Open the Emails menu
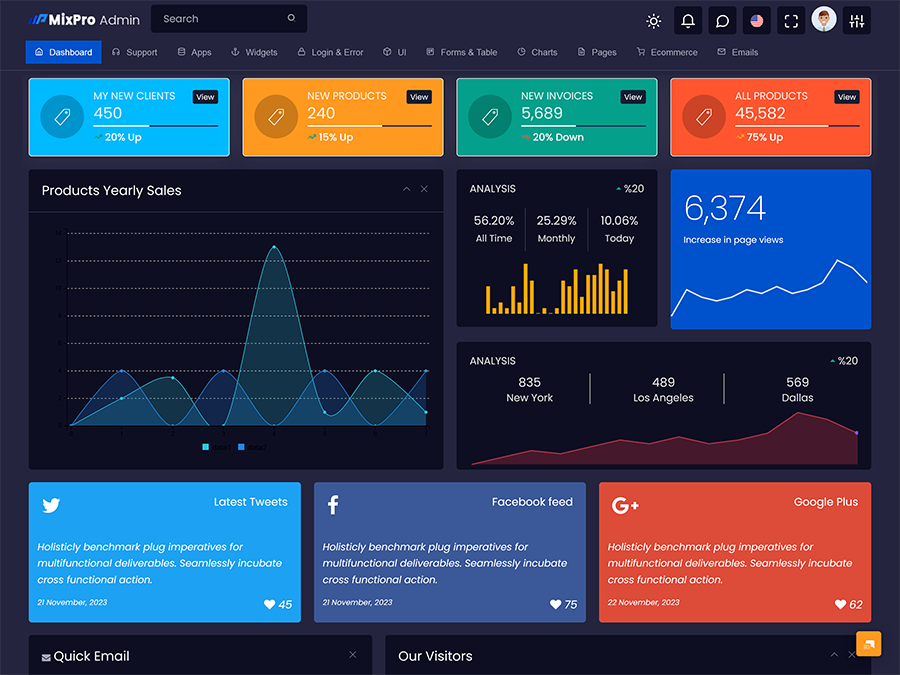Screen dimensions: 900x675 [738, 52]
